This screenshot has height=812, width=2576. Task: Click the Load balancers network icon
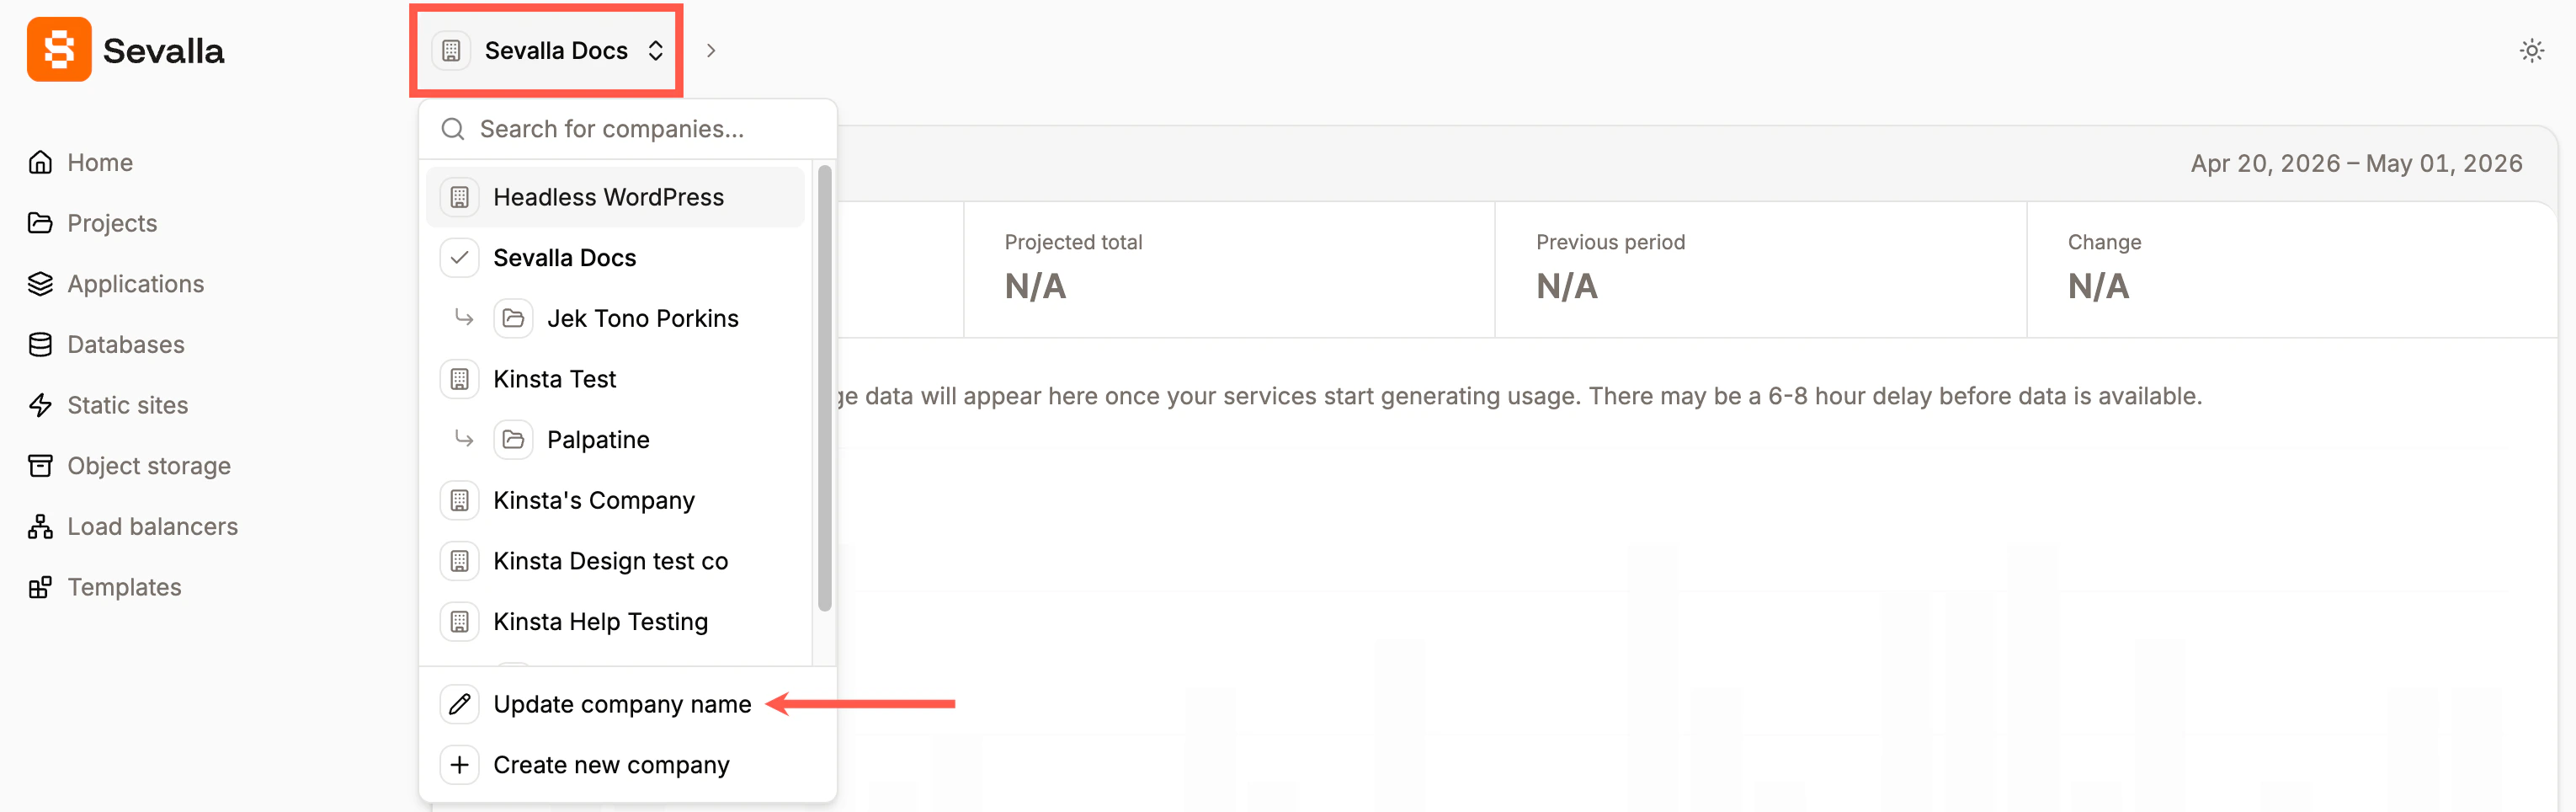click(40, 527)
